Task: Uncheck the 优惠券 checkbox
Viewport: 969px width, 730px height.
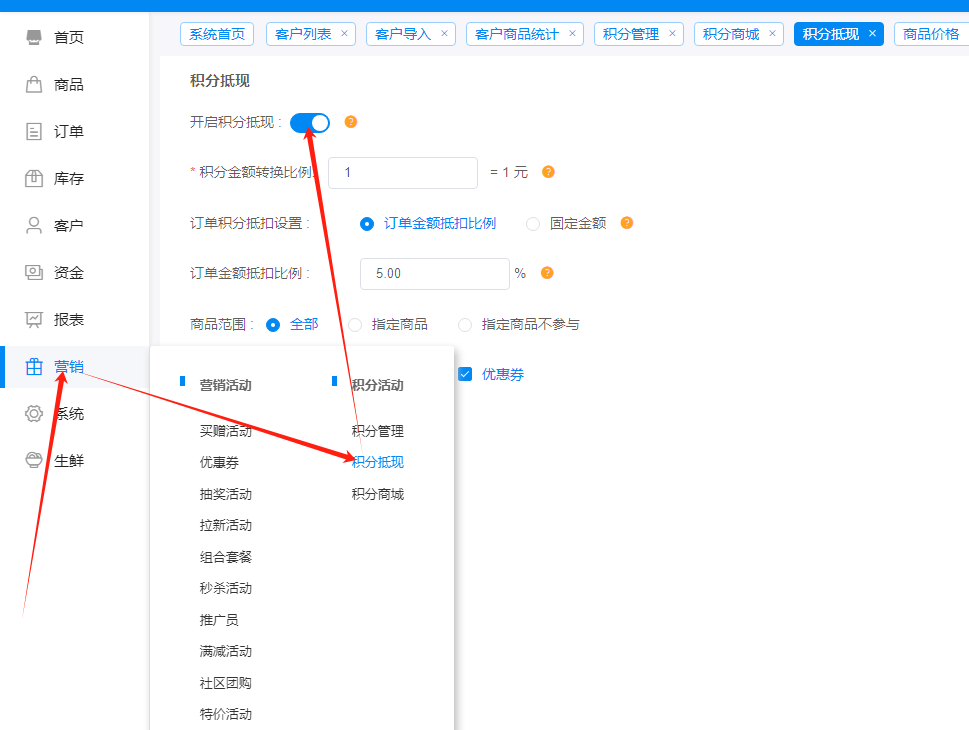Action: tap(465, 375)
